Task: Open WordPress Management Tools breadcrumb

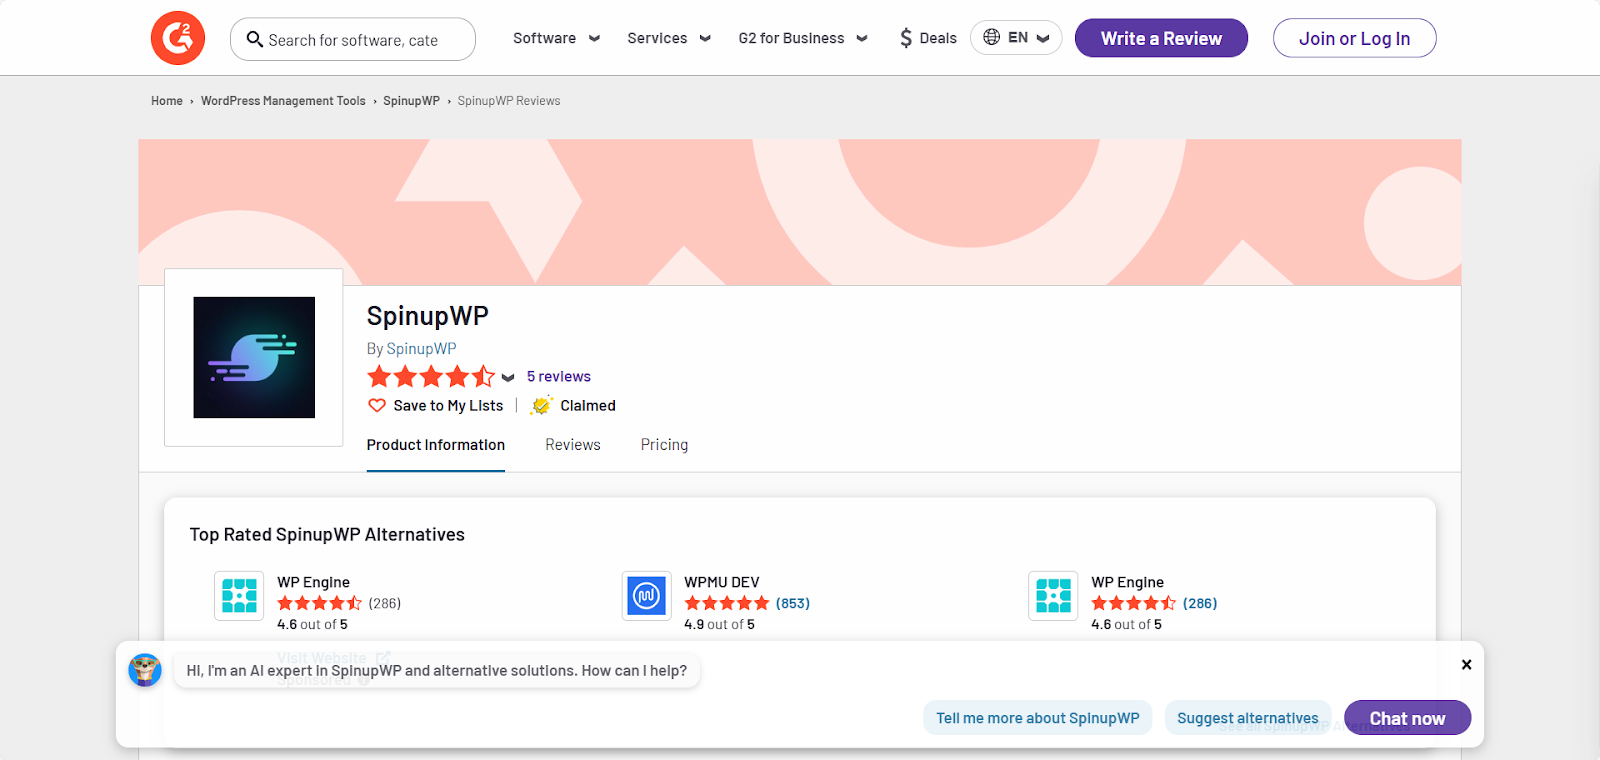Action: [283, 101]
